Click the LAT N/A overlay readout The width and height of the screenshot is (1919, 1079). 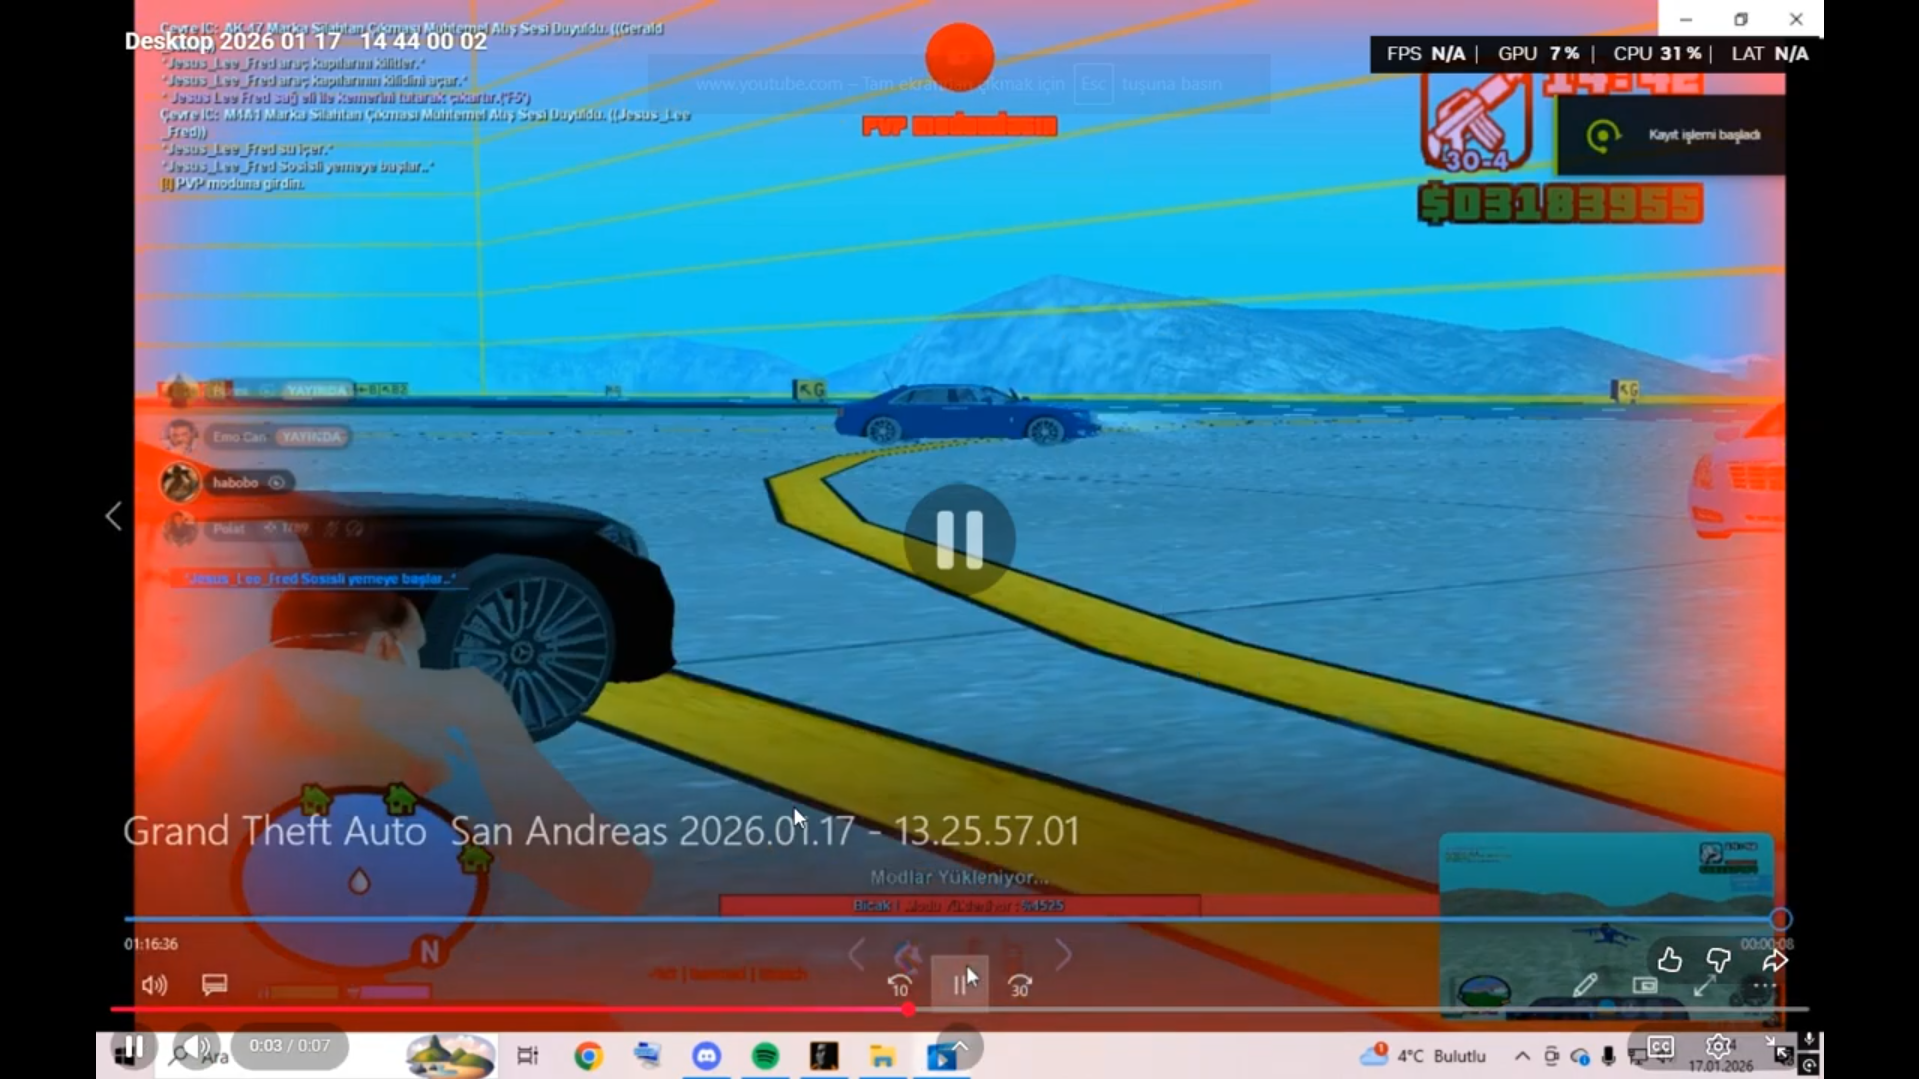pyautogui.click(x=1769, y=54)
